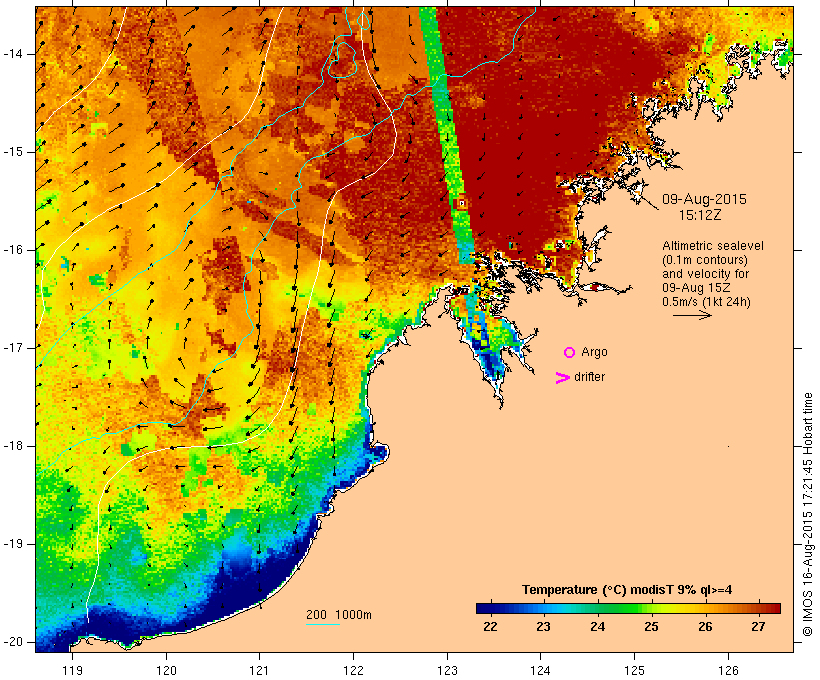Click the temperature color bar
Screen dimensions: 820x680
pos(628,608)
